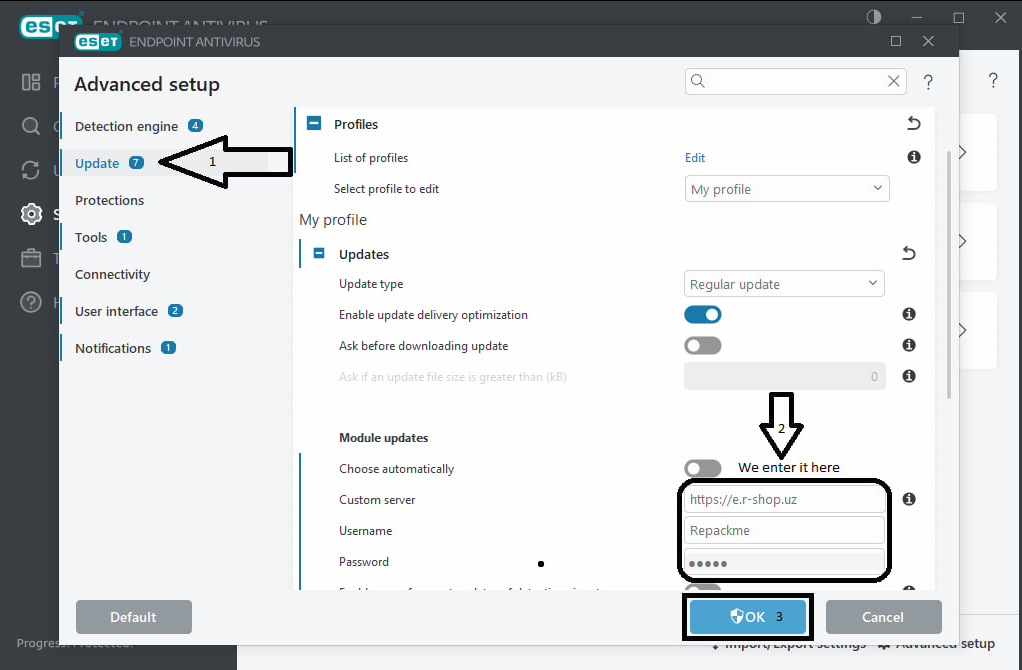1022x670 pixels.
Task: Expand first card chevron in main window
Action: click(x=963, y=152)
